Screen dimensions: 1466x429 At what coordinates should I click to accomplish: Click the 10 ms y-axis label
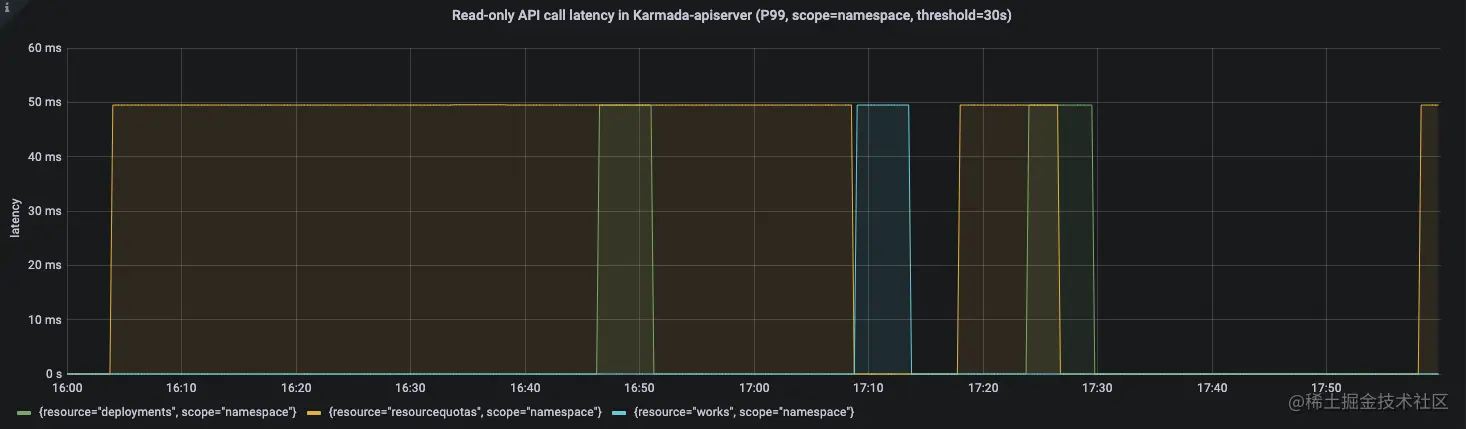(x=45, y=320)
